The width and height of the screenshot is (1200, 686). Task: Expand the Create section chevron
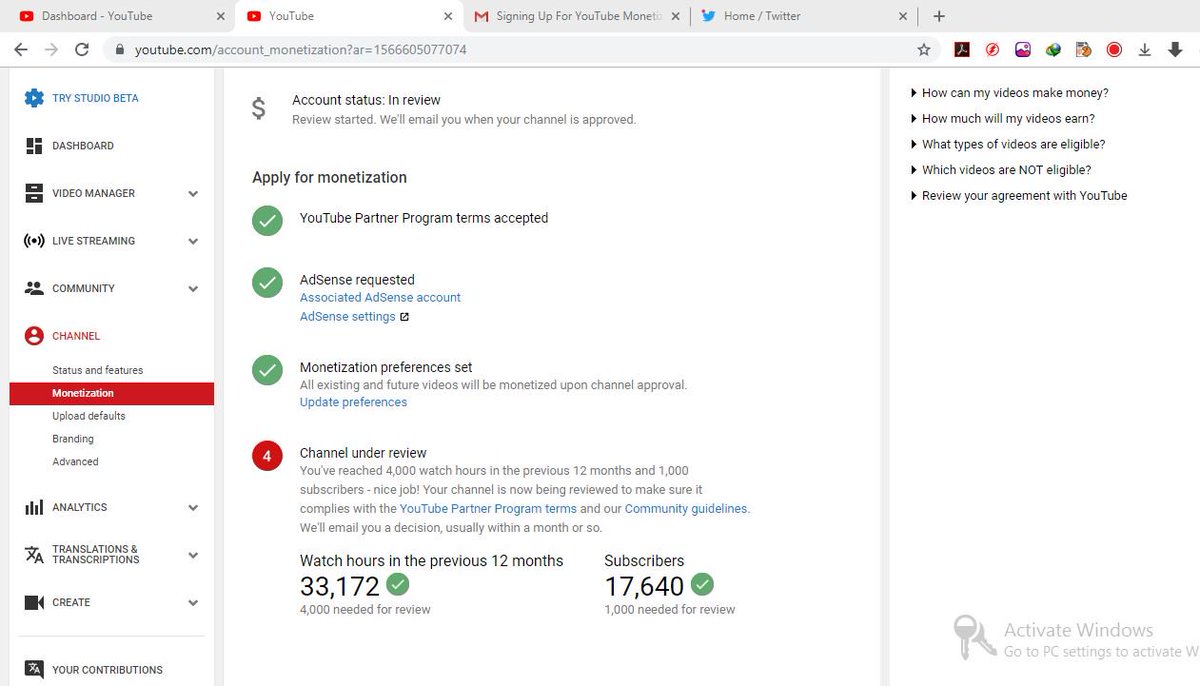193,603
